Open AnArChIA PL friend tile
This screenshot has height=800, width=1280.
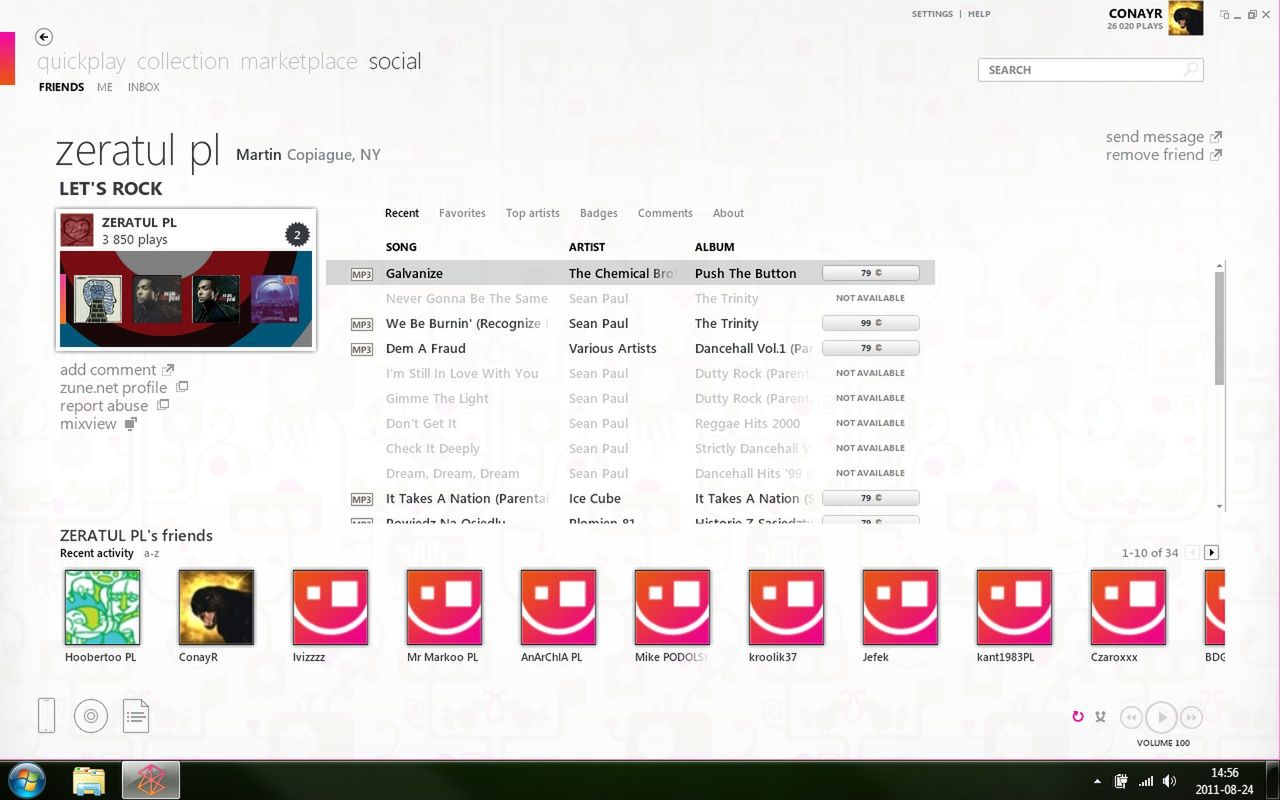coord(558,607)
